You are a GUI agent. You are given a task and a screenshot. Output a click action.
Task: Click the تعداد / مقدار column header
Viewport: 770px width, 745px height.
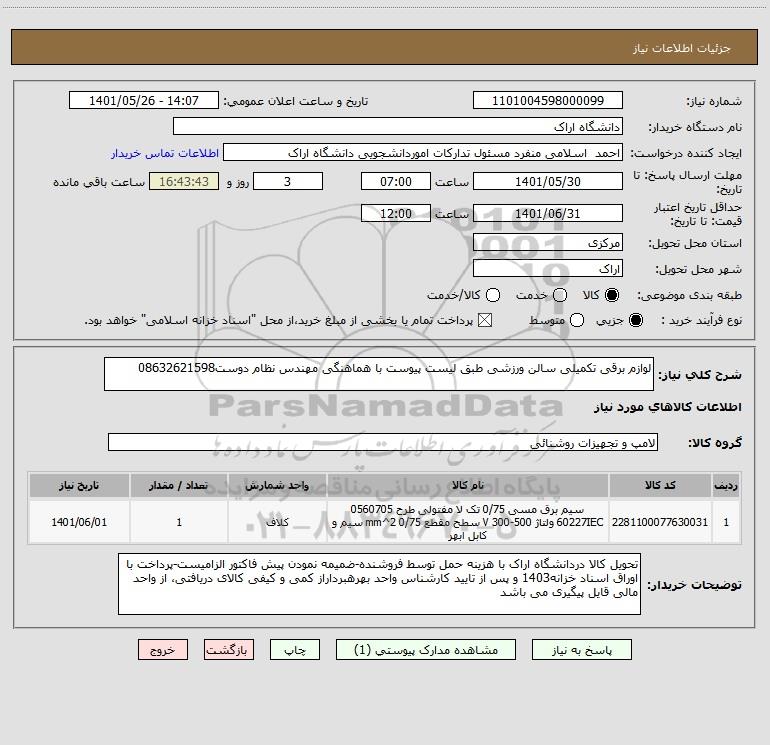(179, 486)
